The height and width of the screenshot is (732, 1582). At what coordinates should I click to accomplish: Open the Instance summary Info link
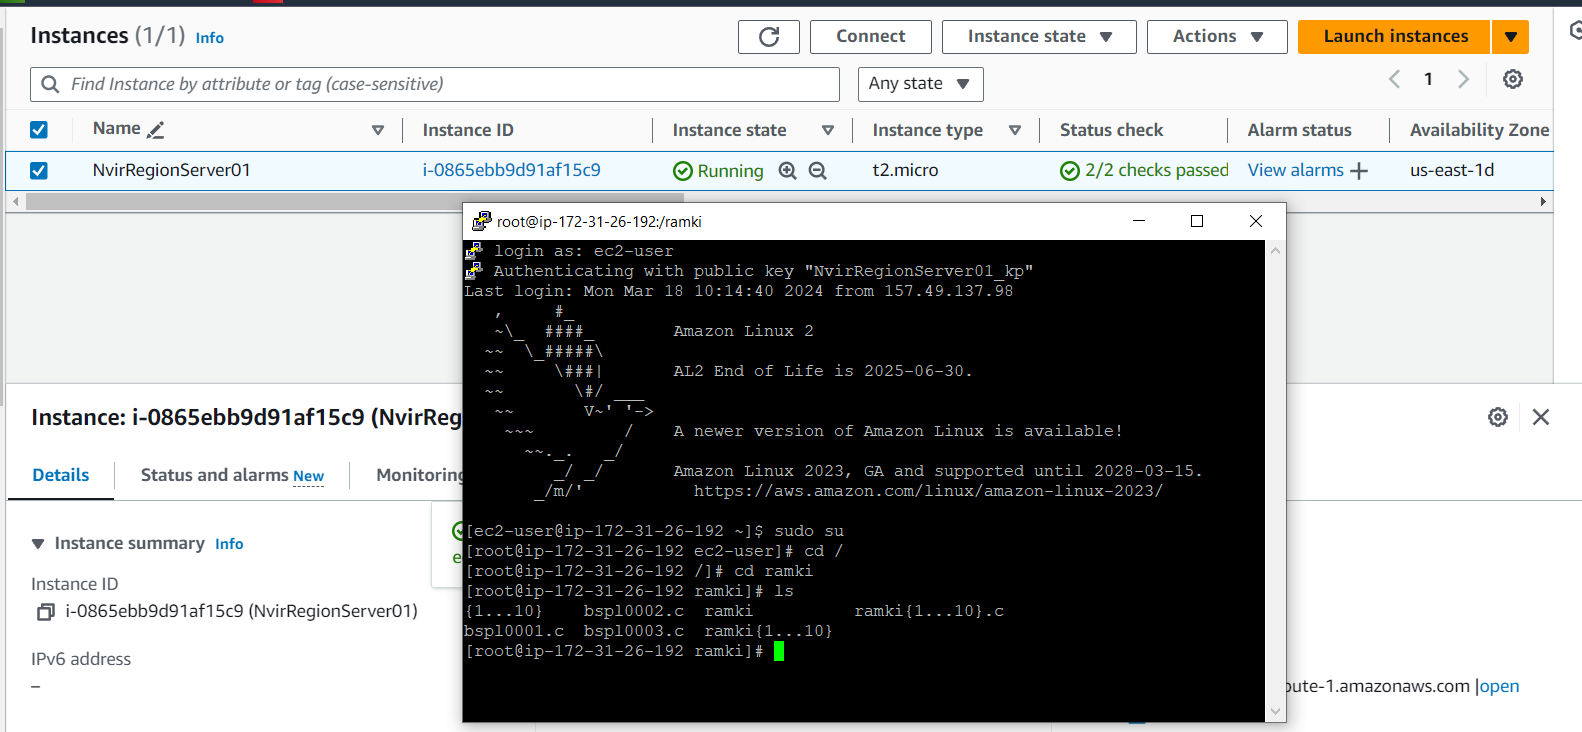pyautogui.click(x=229, y=544)
